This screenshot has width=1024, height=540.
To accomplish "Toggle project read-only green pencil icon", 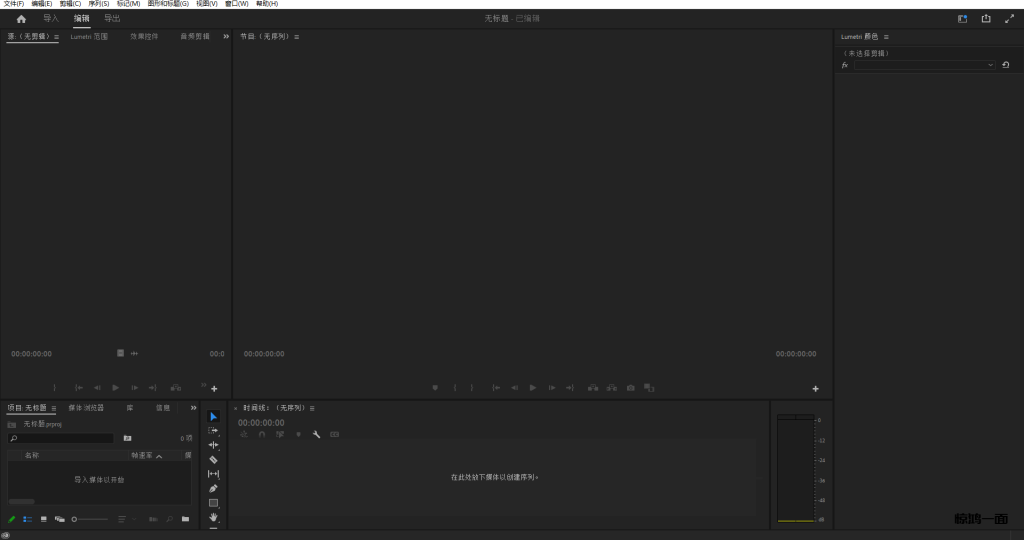I will 12,519.
